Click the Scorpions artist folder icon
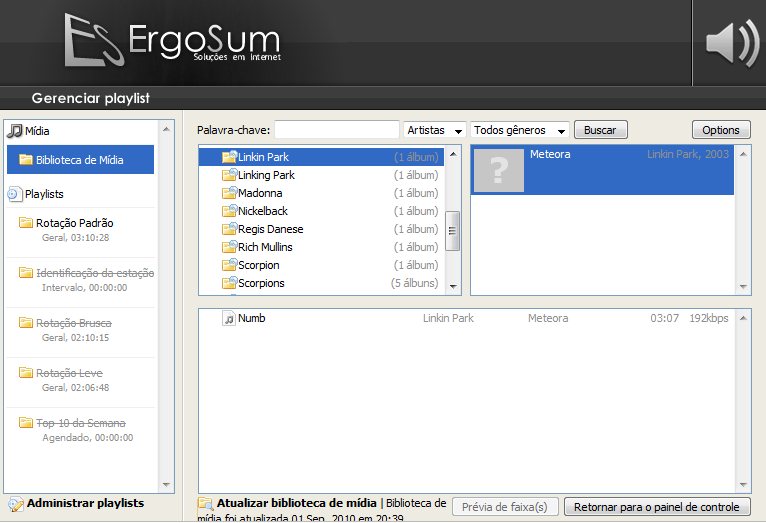Image resolution: width=766 pixels, height=523 pixels. [x=229, y=283]
